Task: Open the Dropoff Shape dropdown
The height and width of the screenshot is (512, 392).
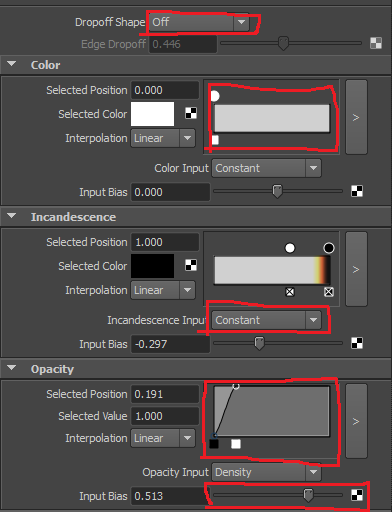Action: (199, 22)
